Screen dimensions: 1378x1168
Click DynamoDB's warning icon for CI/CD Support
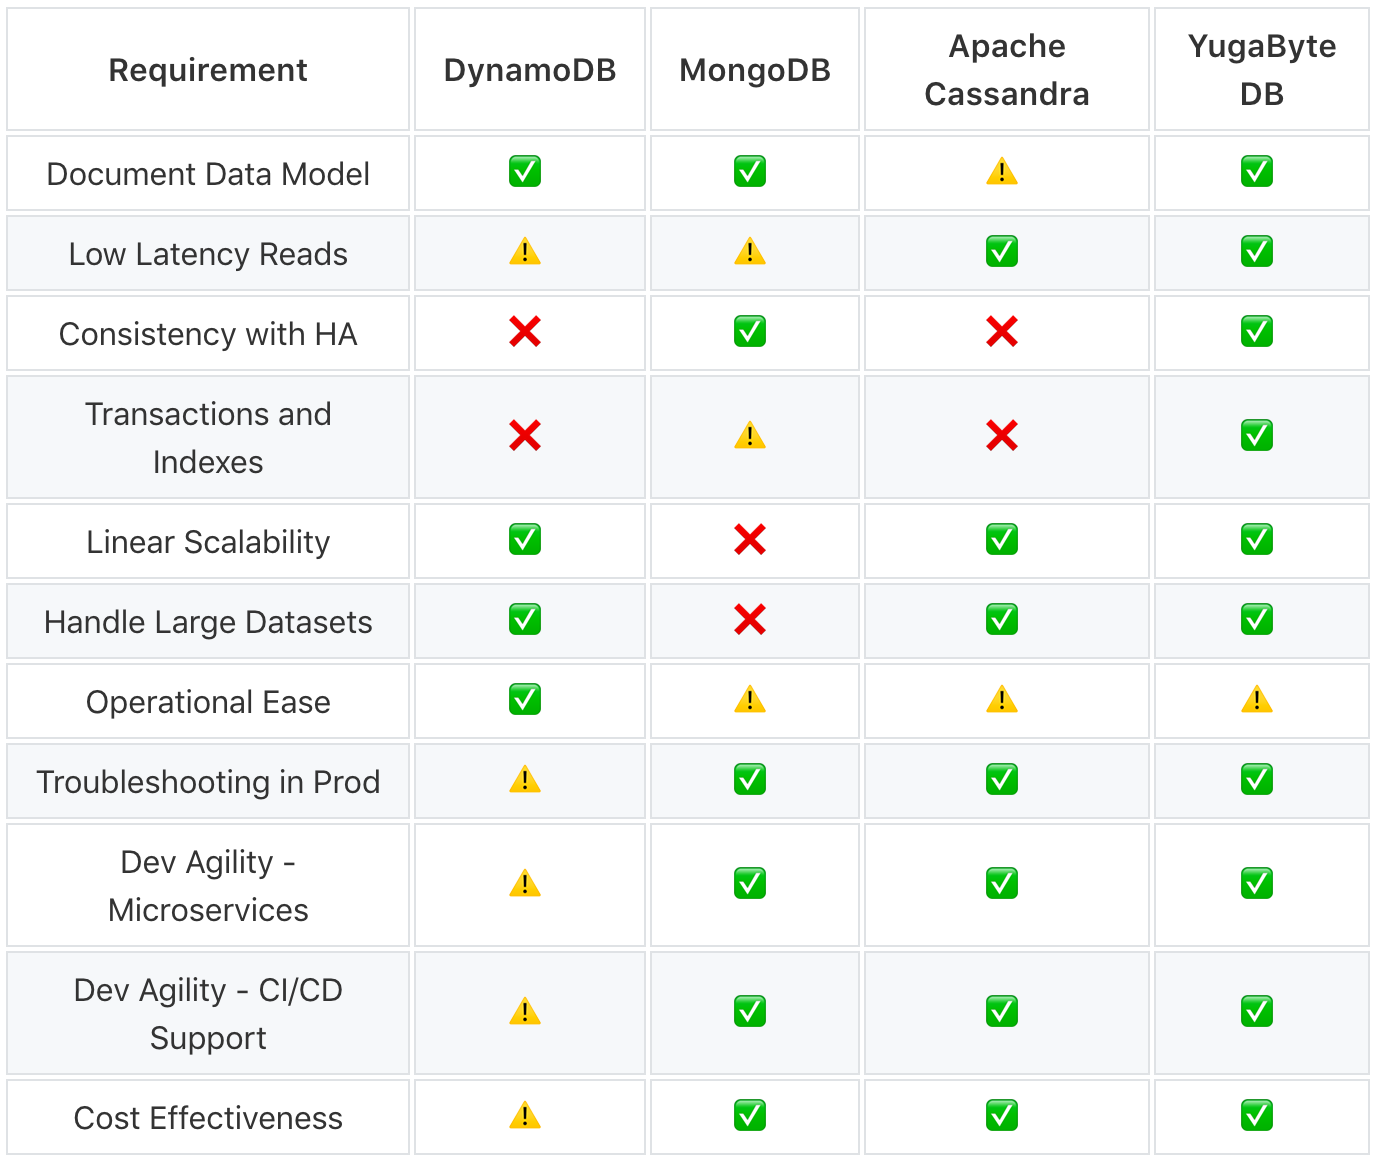525,1012
